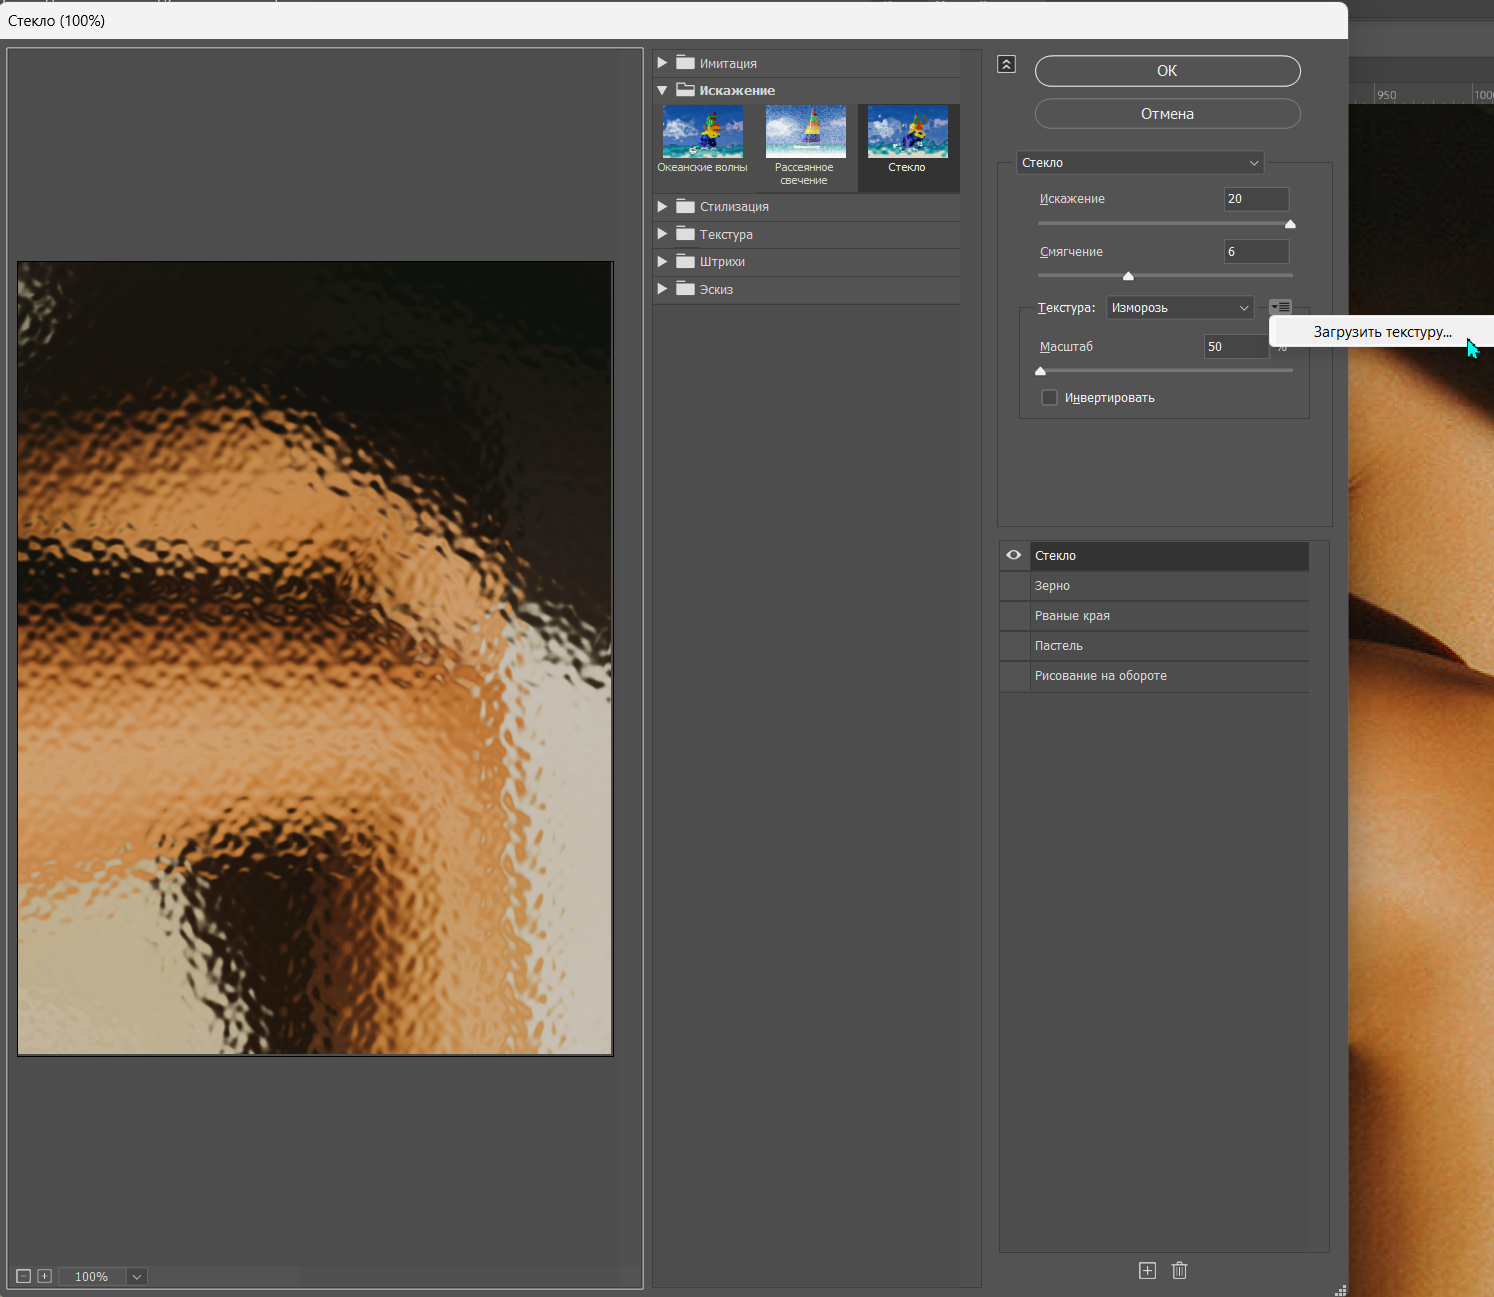Click the new effect layer icon
The image size is (1494, 1297).
1147,1270
